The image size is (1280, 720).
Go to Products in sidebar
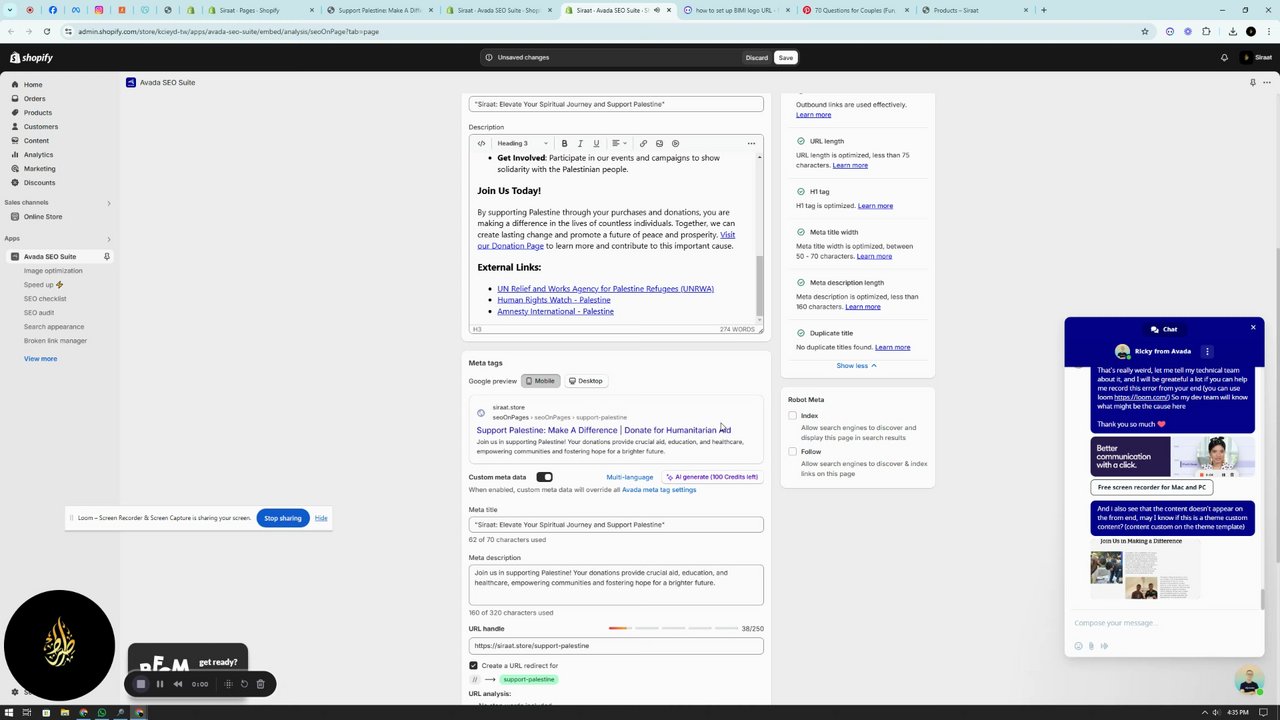point(38,113)
